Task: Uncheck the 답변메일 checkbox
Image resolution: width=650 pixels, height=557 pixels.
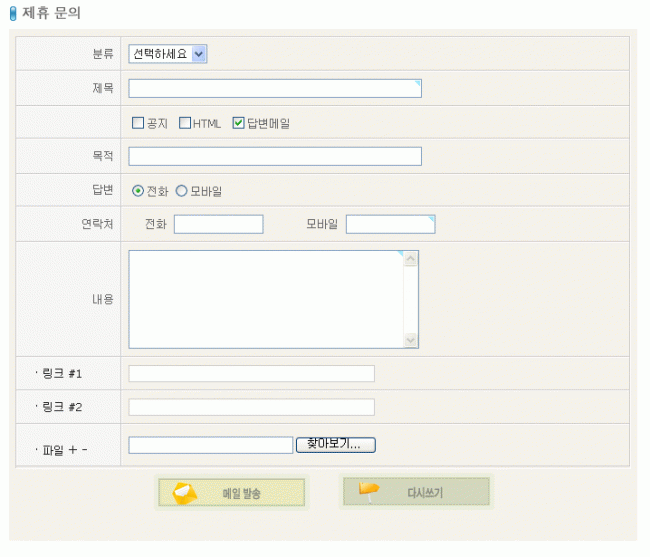Action: click(238, 123)
